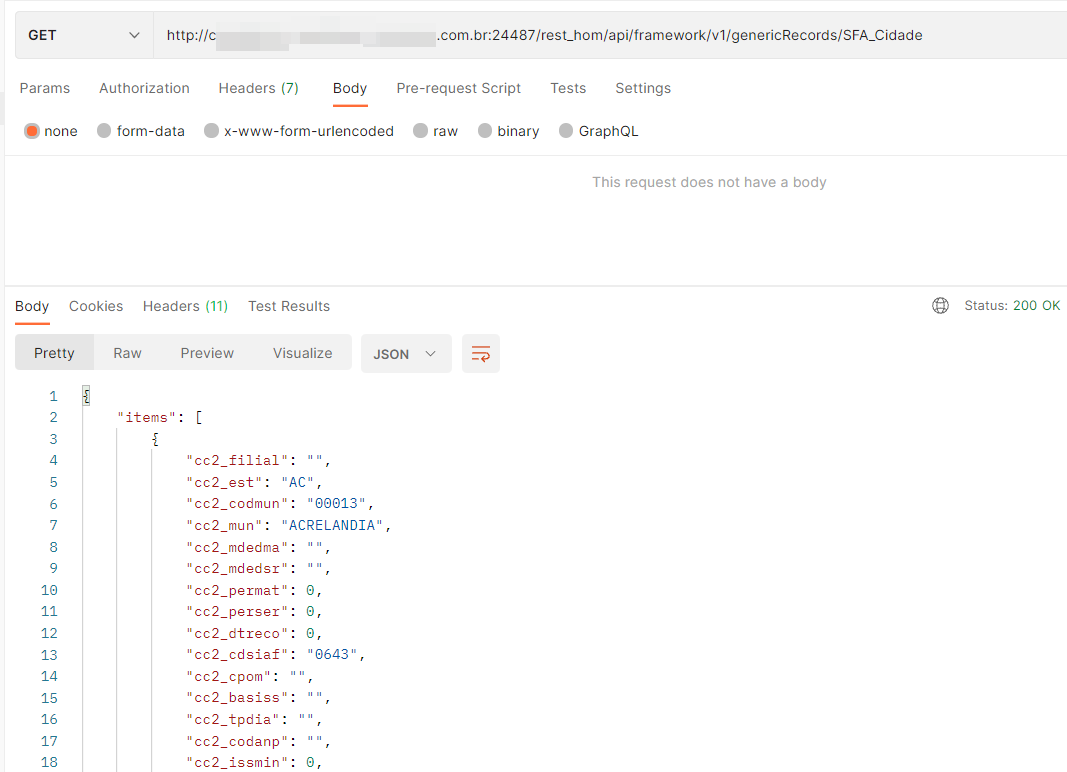This screenshot has height=772, width=1067.
Task: Click the "cc2_mdedma" key
Action: [237, 547]
